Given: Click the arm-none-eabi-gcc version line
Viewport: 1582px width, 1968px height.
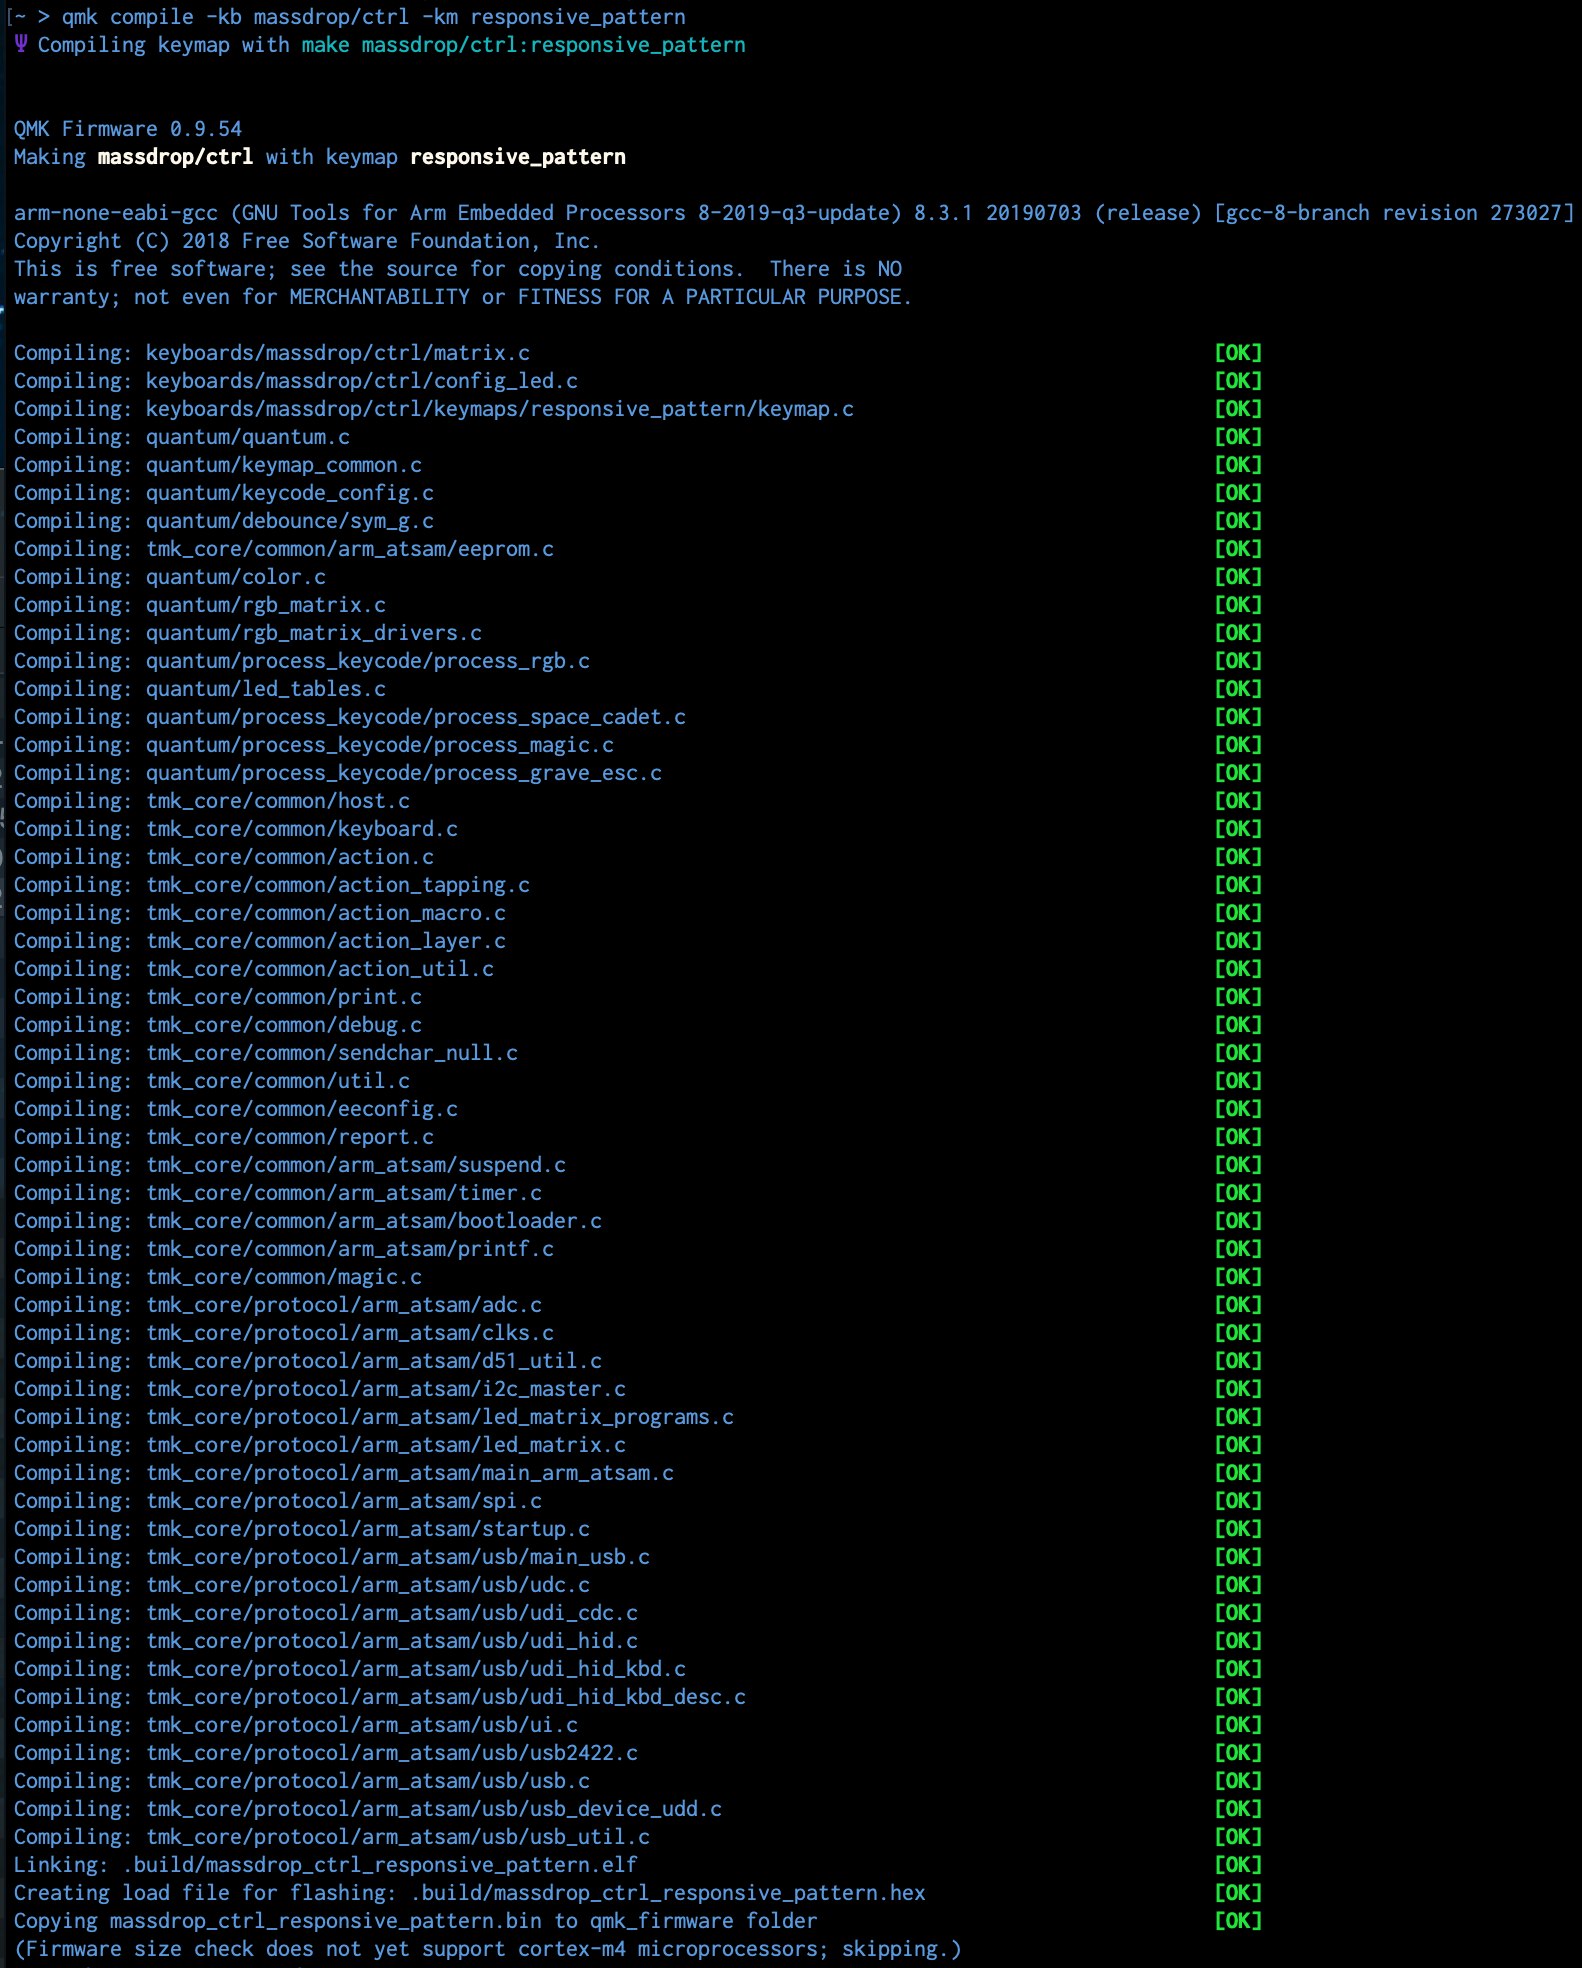Looking at the screenshot, I should tap(793, 213).
